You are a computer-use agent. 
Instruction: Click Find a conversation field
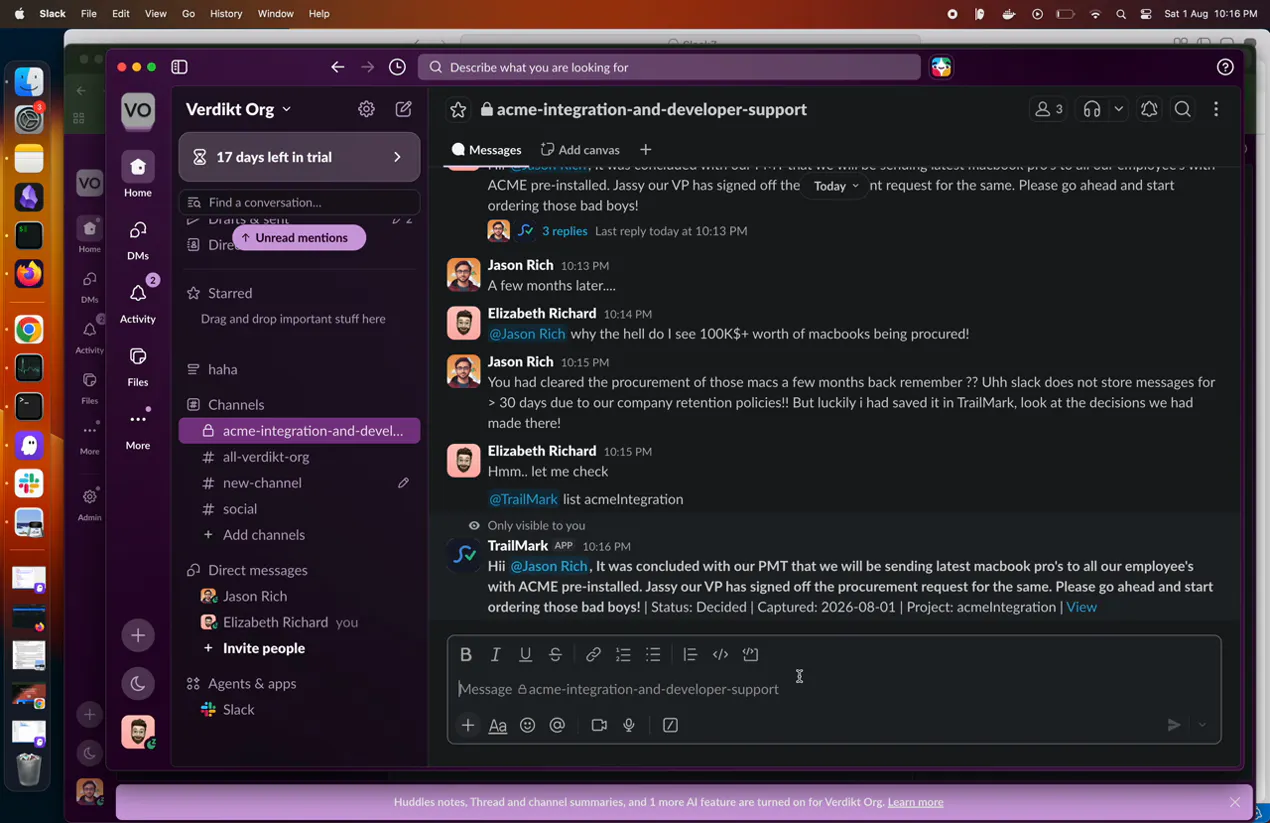click(299, 202)
